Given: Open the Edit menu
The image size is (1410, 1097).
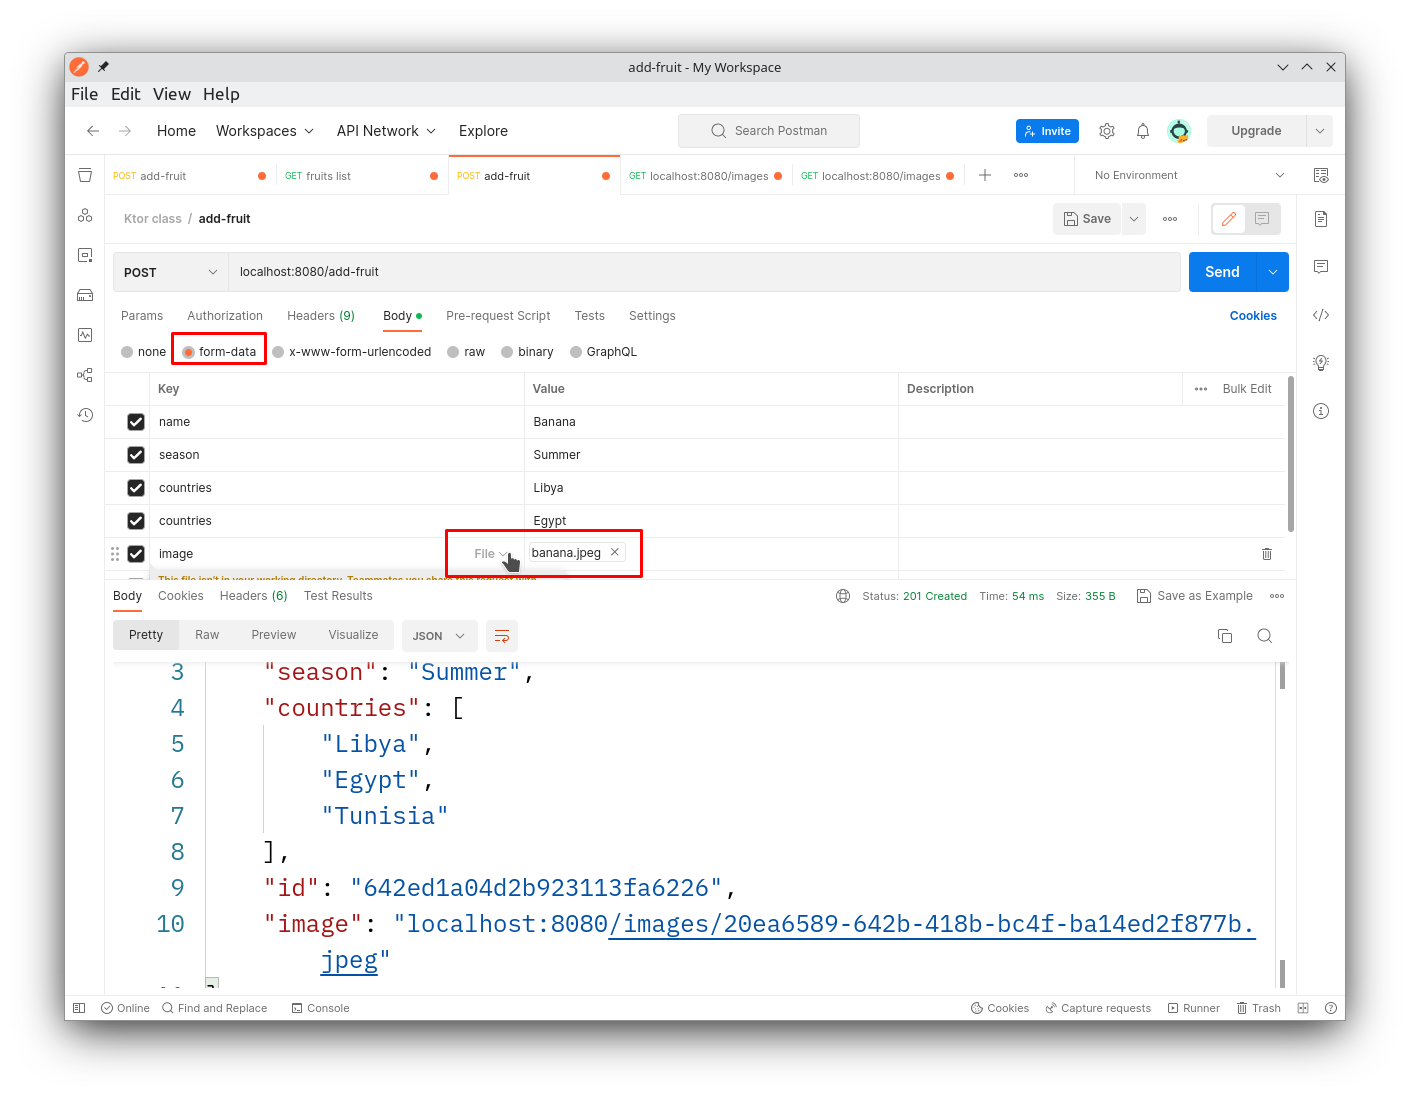Looking at the screenshot, I should [126, 94].
